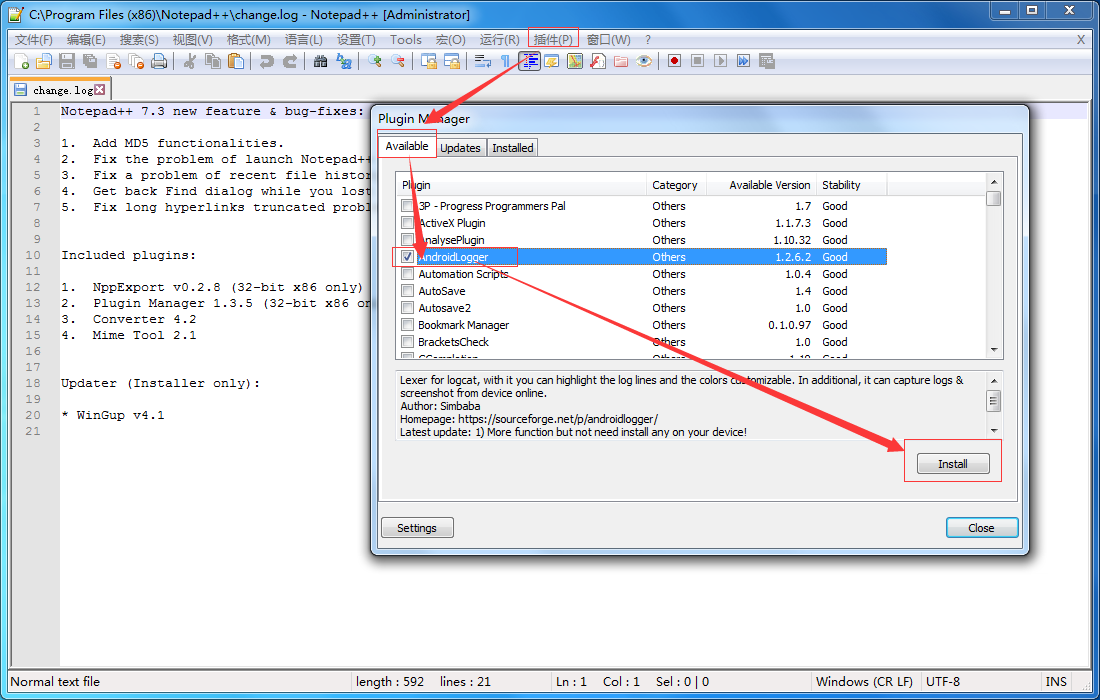Image resolution: width=1100 pixels, height=700 pixels.
Task: Start recording a macro
Action: click(x=674, y=61)
